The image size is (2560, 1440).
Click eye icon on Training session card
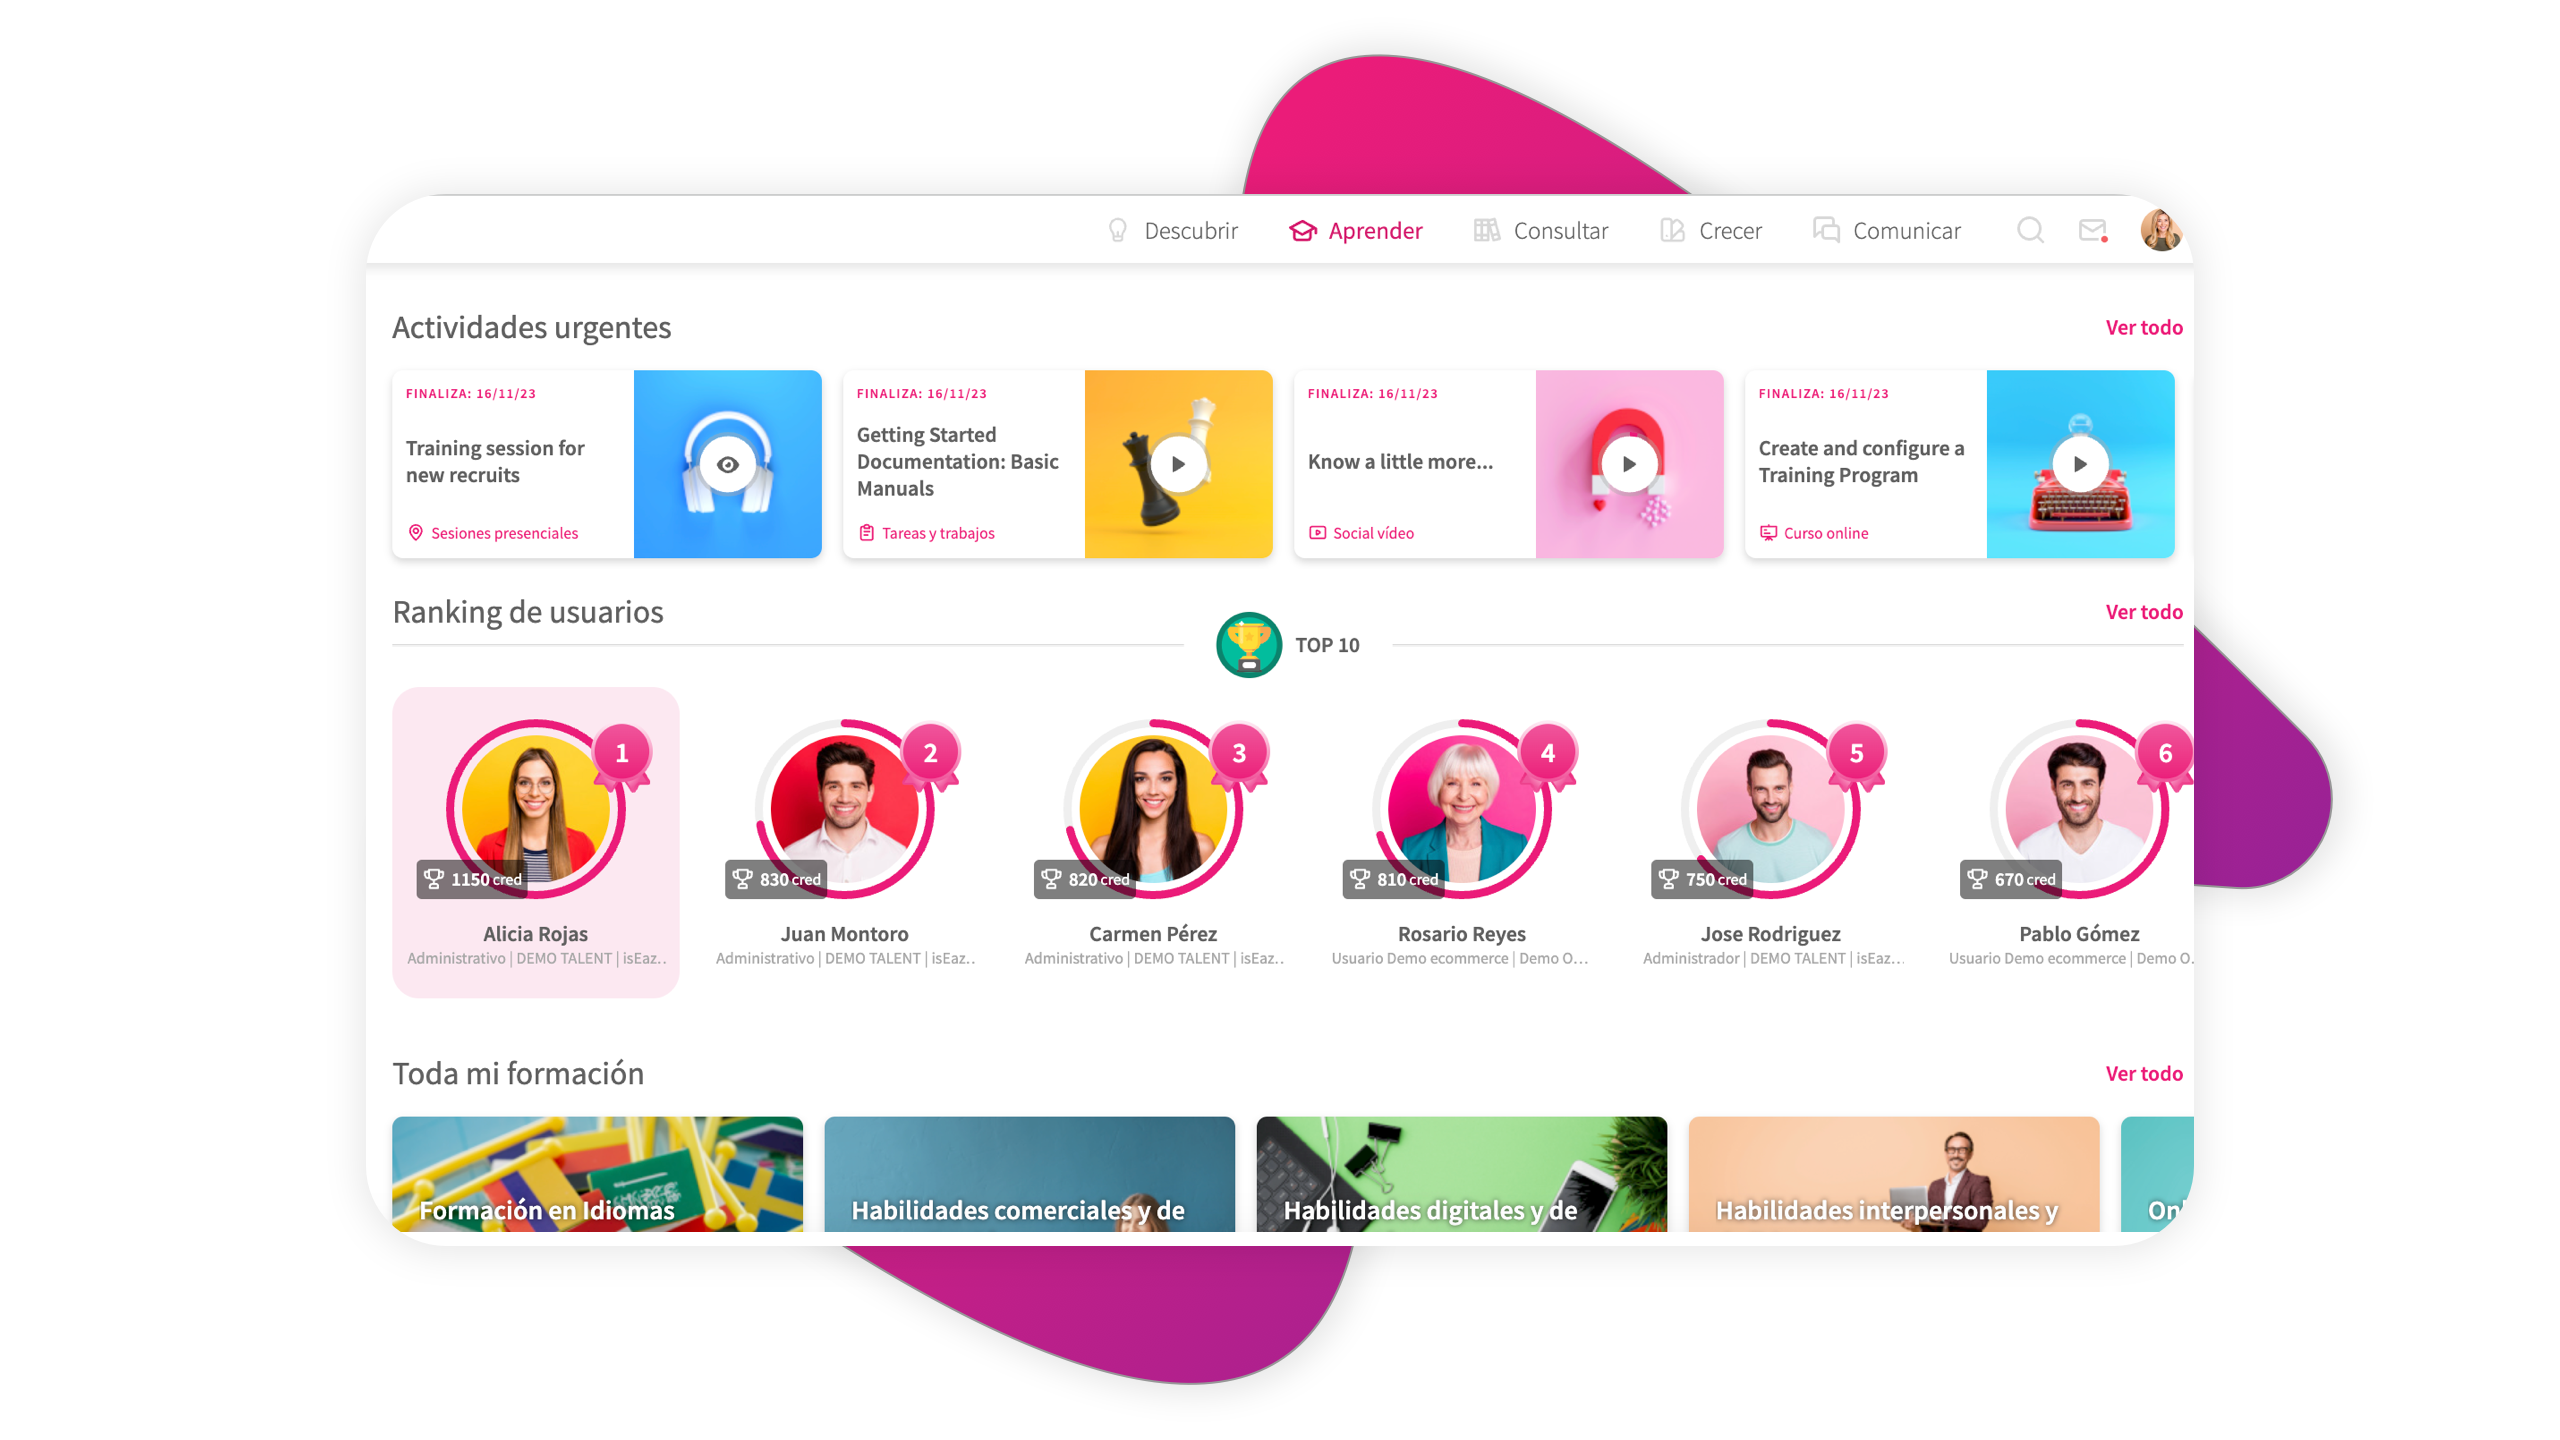(x=727, y=464)
